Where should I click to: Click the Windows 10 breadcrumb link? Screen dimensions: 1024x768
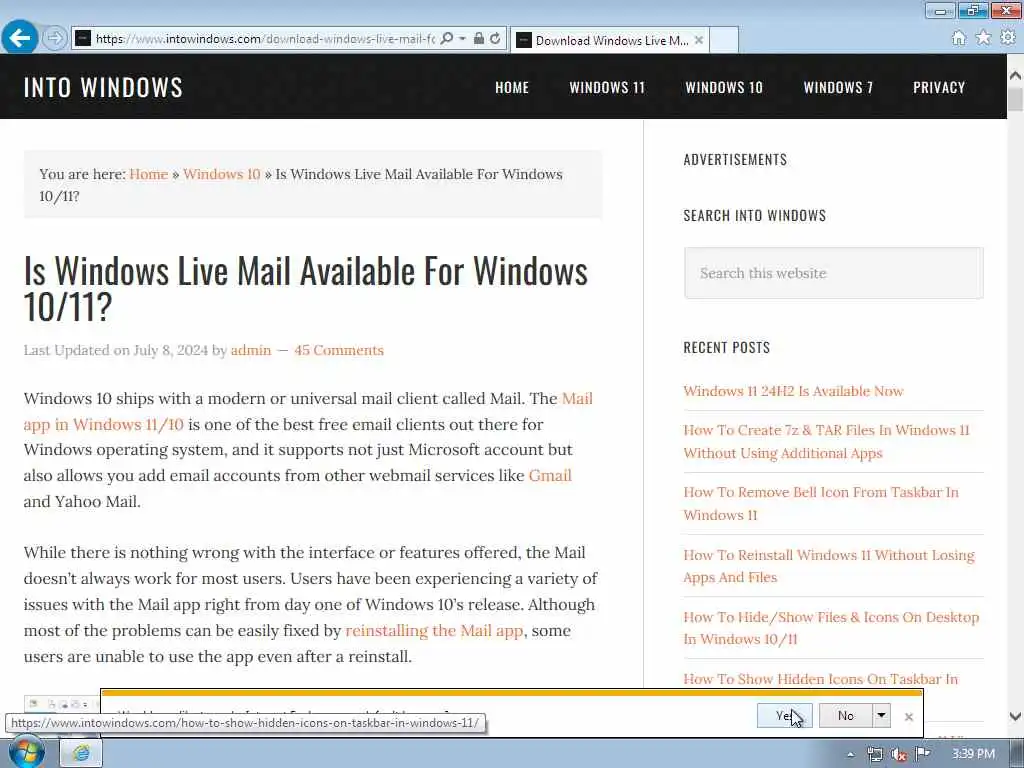[x=221, y=174]
